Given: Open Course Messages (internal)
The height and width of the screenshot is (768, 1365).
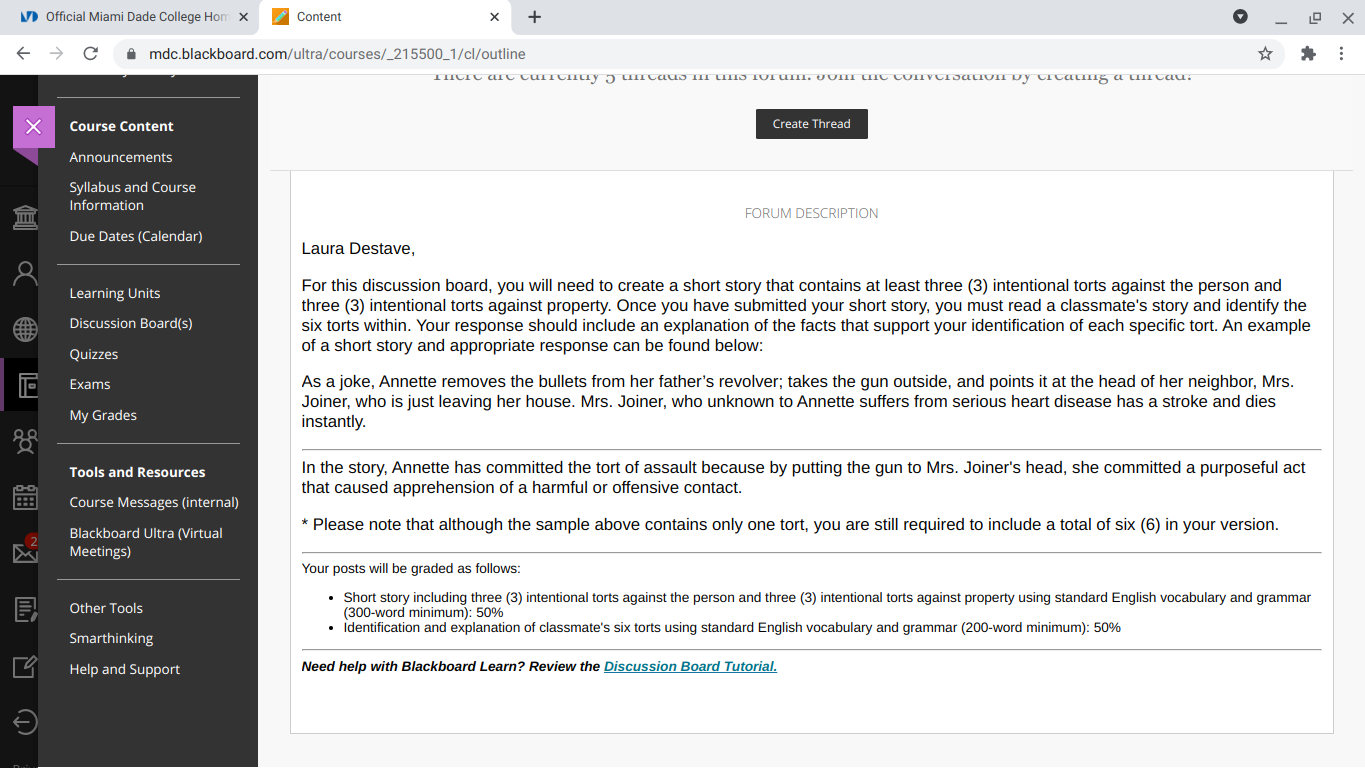Looking at the screenshot, I should [x=154, y=502].
